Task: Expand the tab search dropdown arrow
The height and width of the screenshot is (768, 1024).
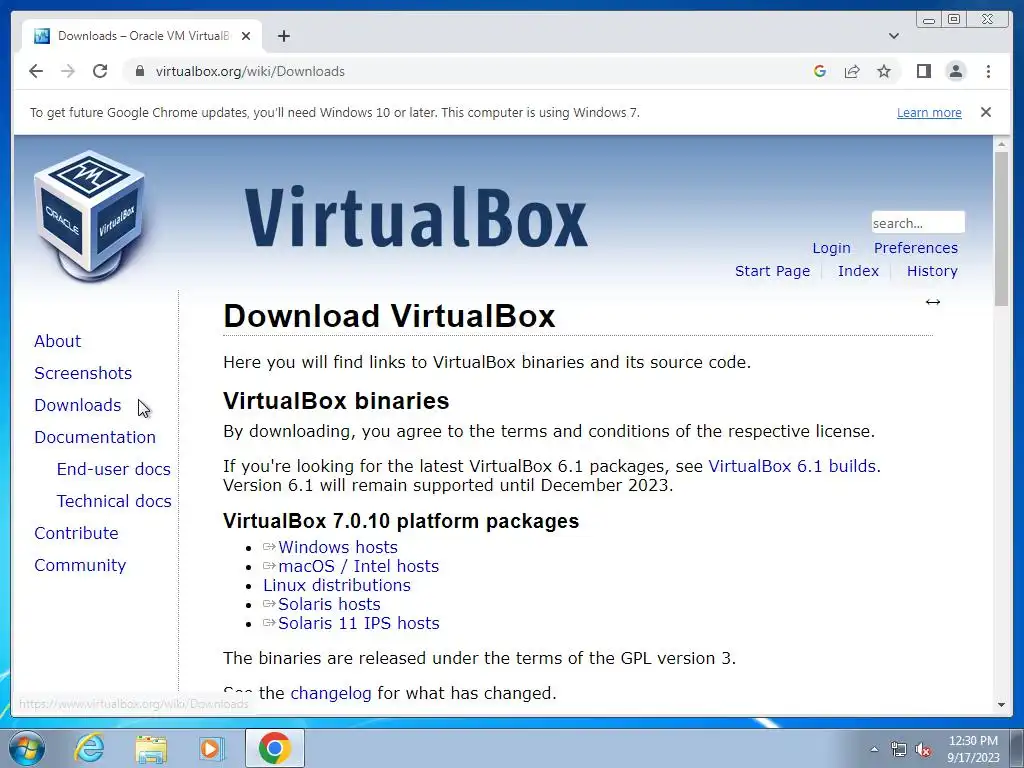Action: click(x=893, y=36)
